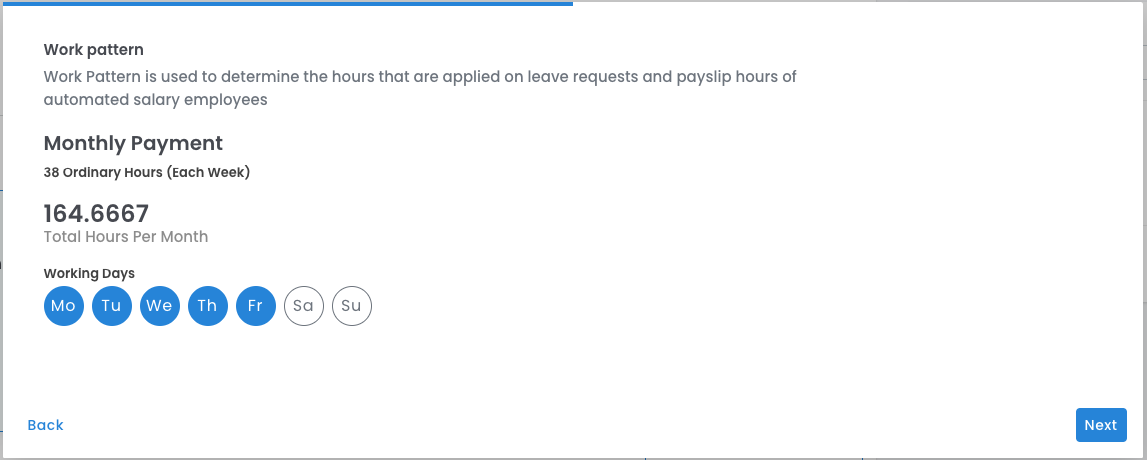
Task: Toggle the Mo working day
Action: 63,306
